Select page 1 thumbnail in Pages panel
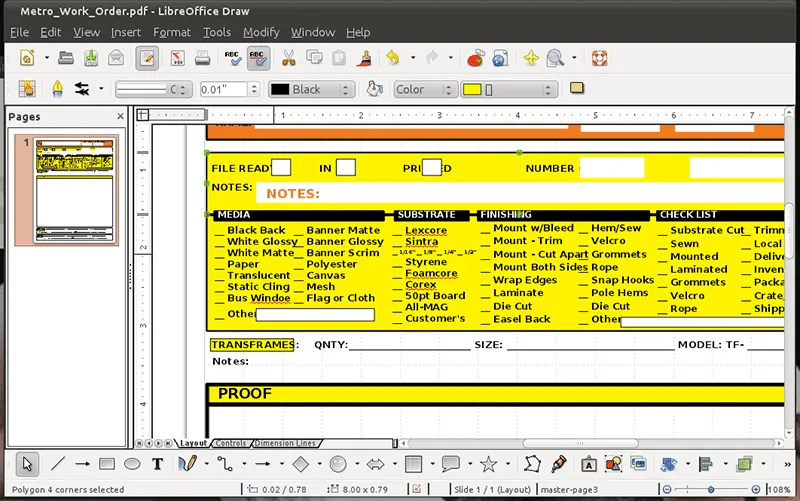The image size is (800, 501). click(76, 190)
